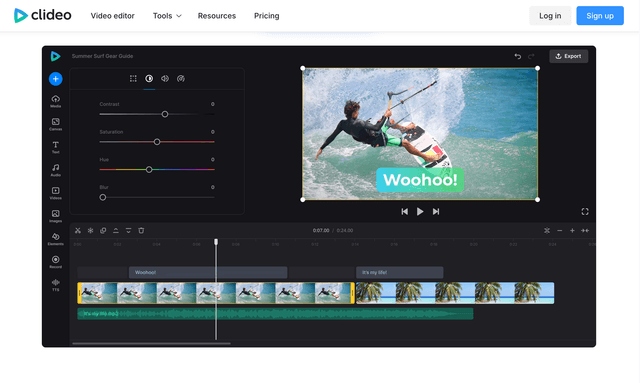Image resolution: width=640 pixels, height=383 pixels.
Task: Open the Audio section in sidebar
Action: tap(56, 170)
